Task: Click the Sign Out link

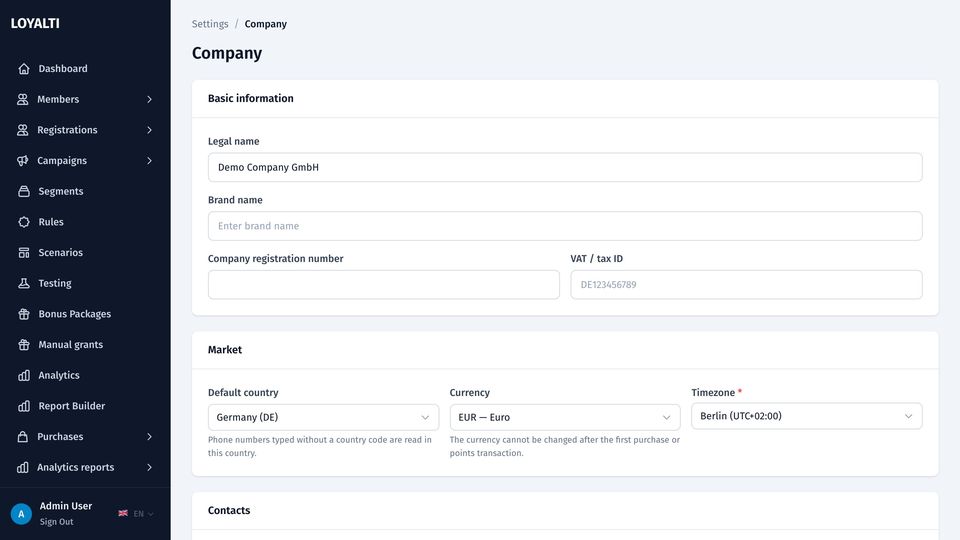Action: (x=56, y=522)
